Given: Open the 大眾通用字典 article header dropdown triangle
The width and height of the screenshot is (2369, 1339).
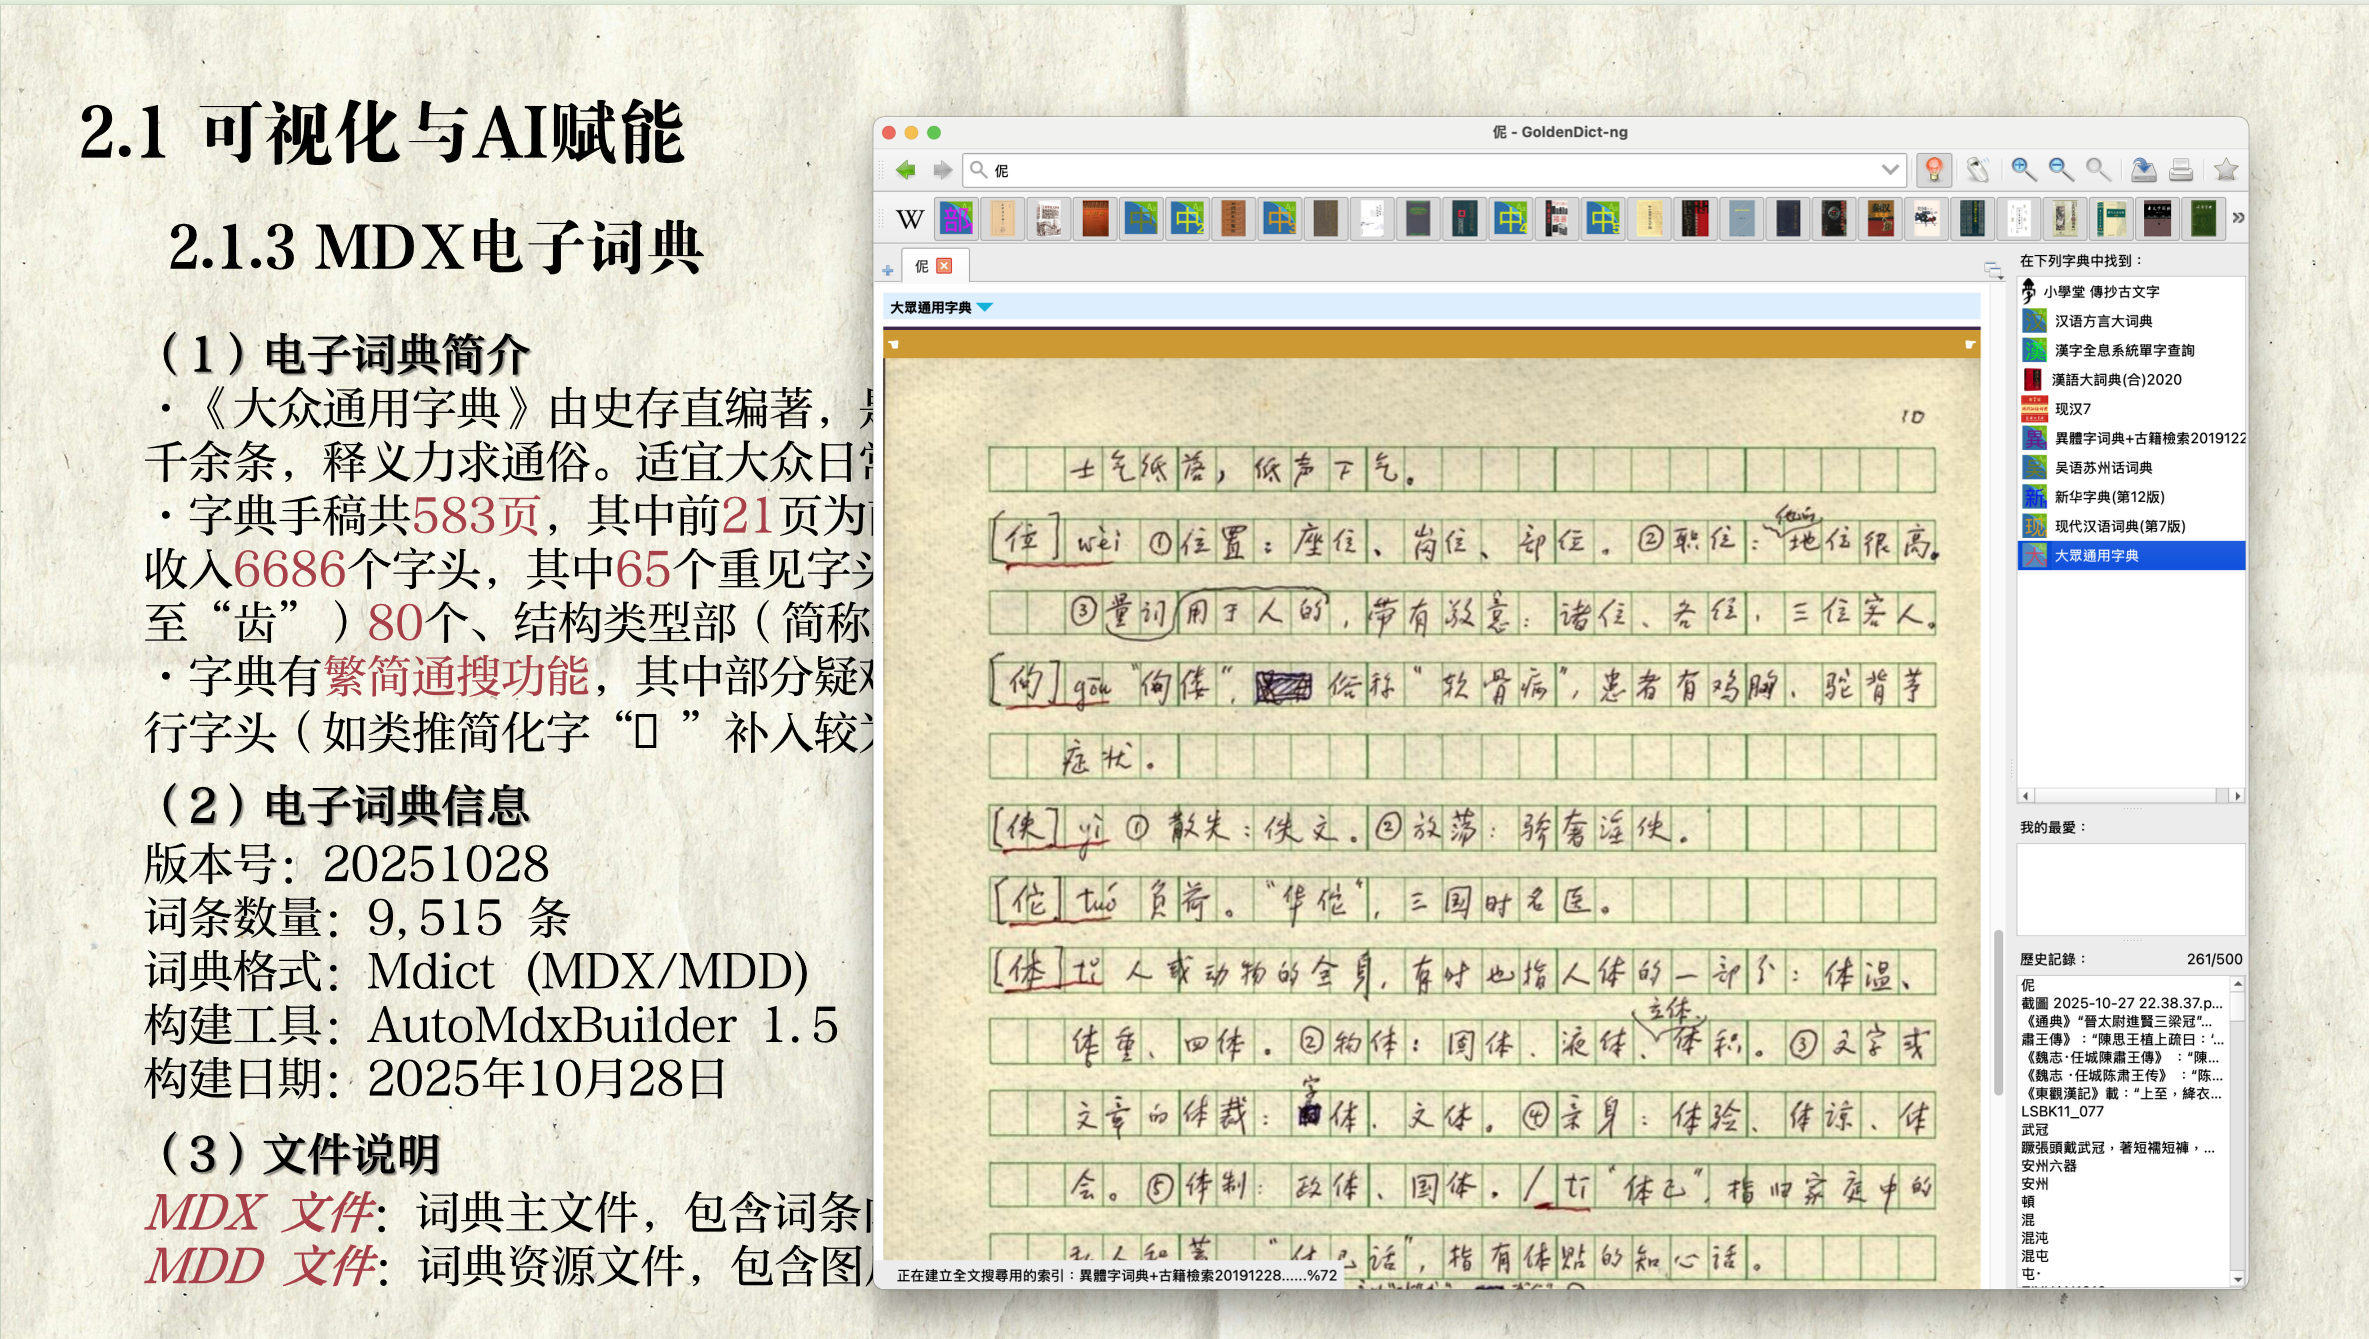Looking at the screenshot, I should [x=986, y=308].
